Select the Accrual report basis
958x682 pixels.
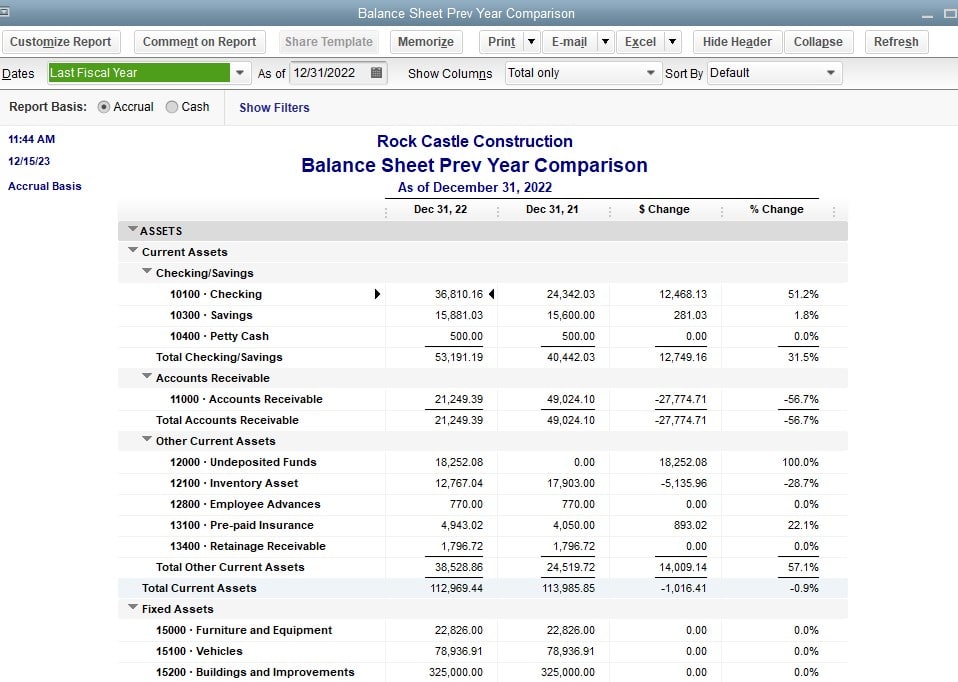[104, 107]
